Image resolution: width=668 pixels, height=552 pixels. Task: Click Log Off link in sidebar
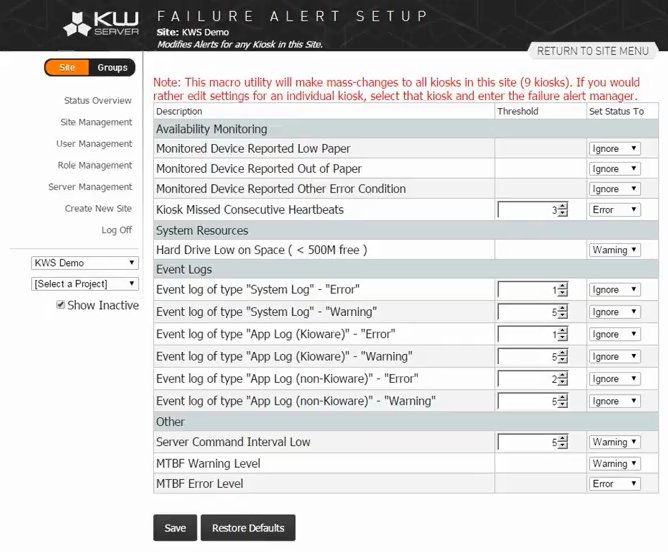click(116, 230)
